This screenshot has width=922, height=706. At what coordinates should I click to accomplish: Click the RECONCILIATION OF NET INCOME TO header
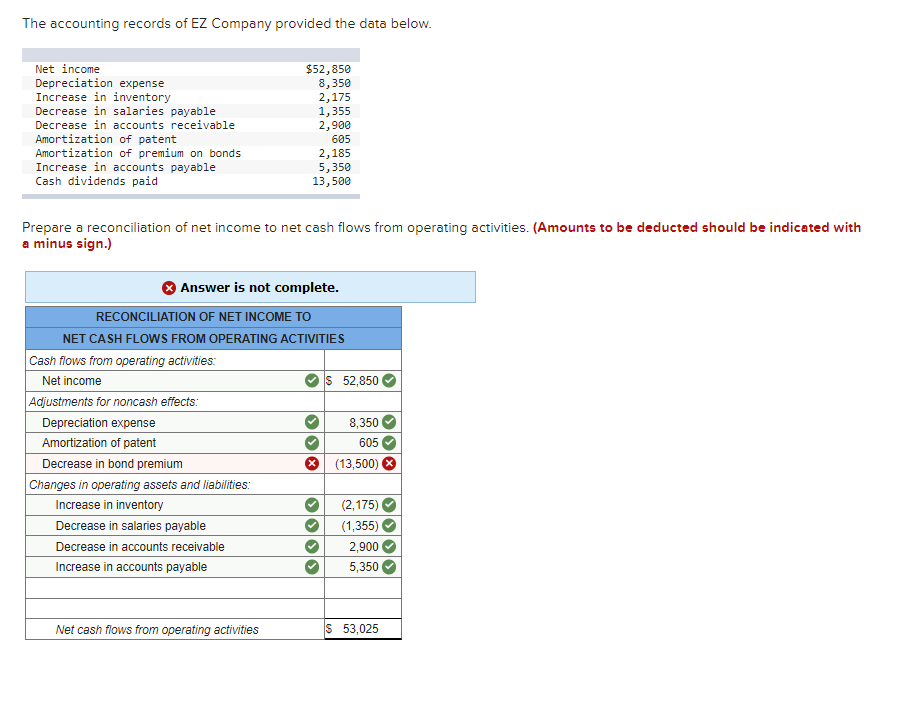[213, 317]
